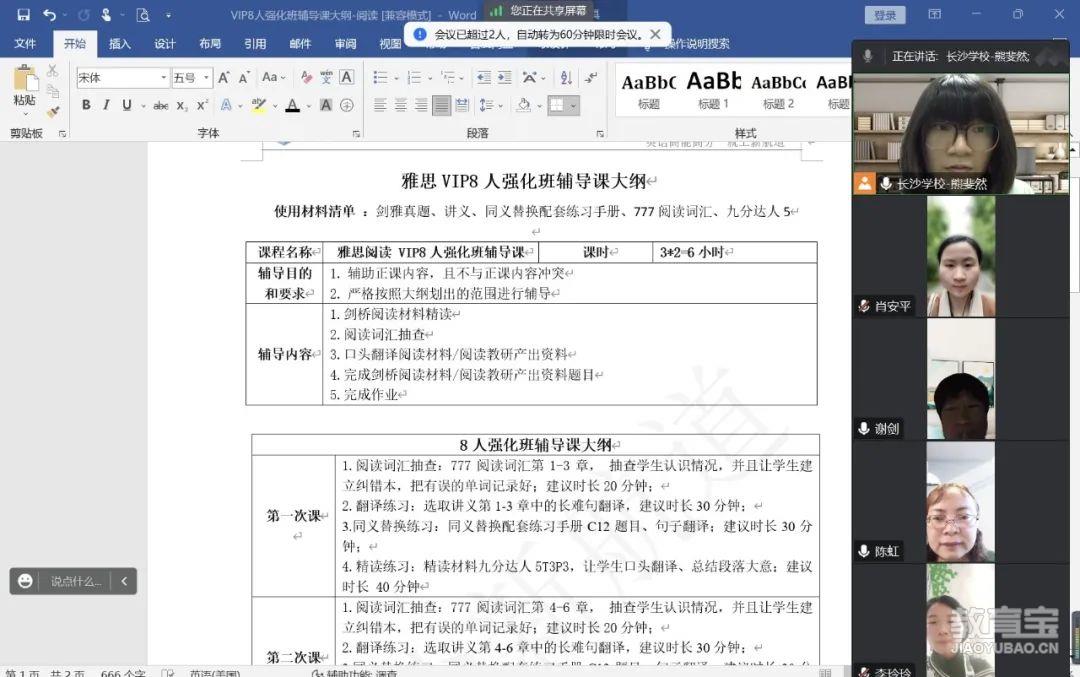Open the touch/mouse mode button in Quick Access

106,14
